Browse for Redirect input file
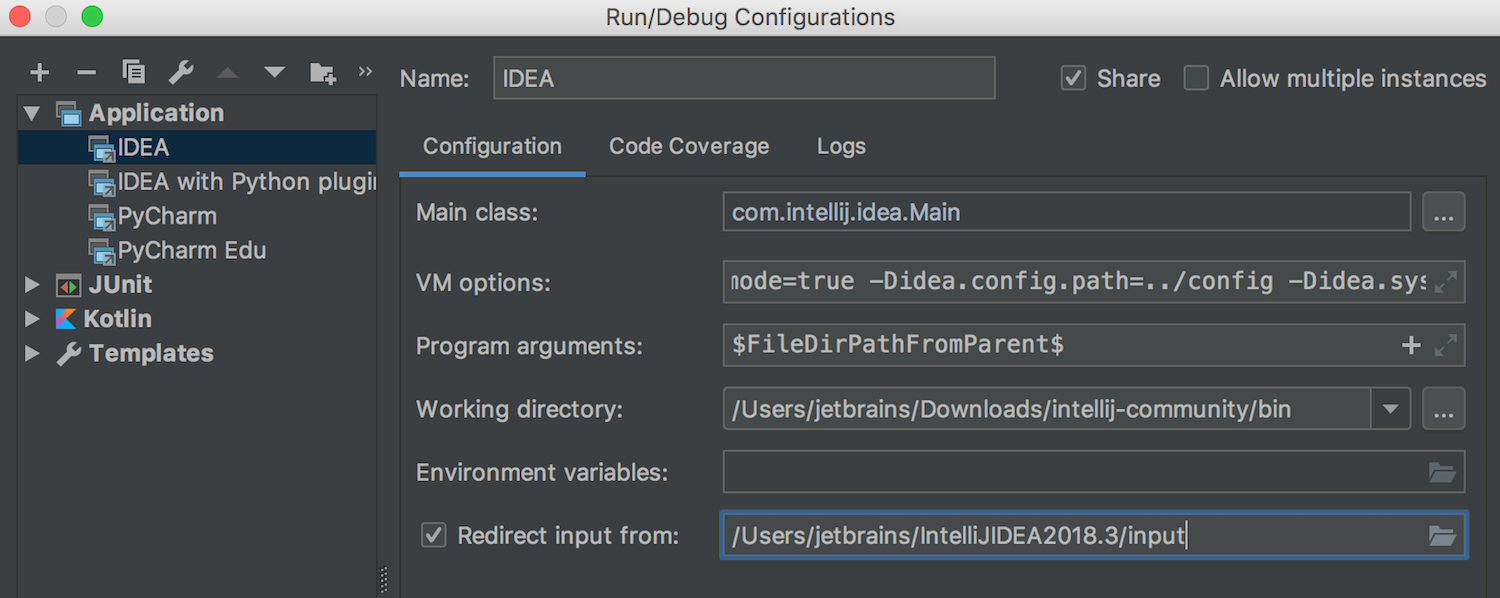1500x598 pixels. [x=1442, y=536]
